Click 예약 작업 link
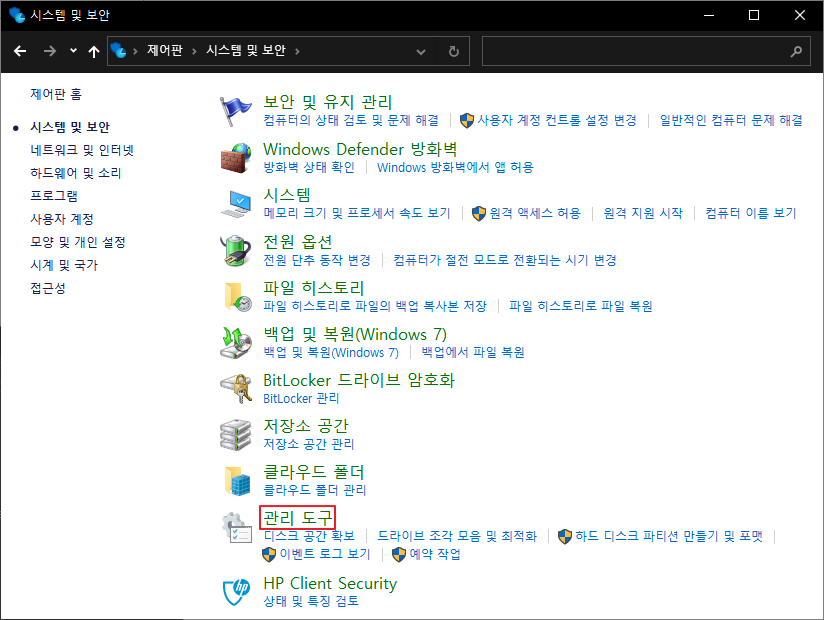The width and height of the screenshot is (824, 620). [x=435, y=554]
